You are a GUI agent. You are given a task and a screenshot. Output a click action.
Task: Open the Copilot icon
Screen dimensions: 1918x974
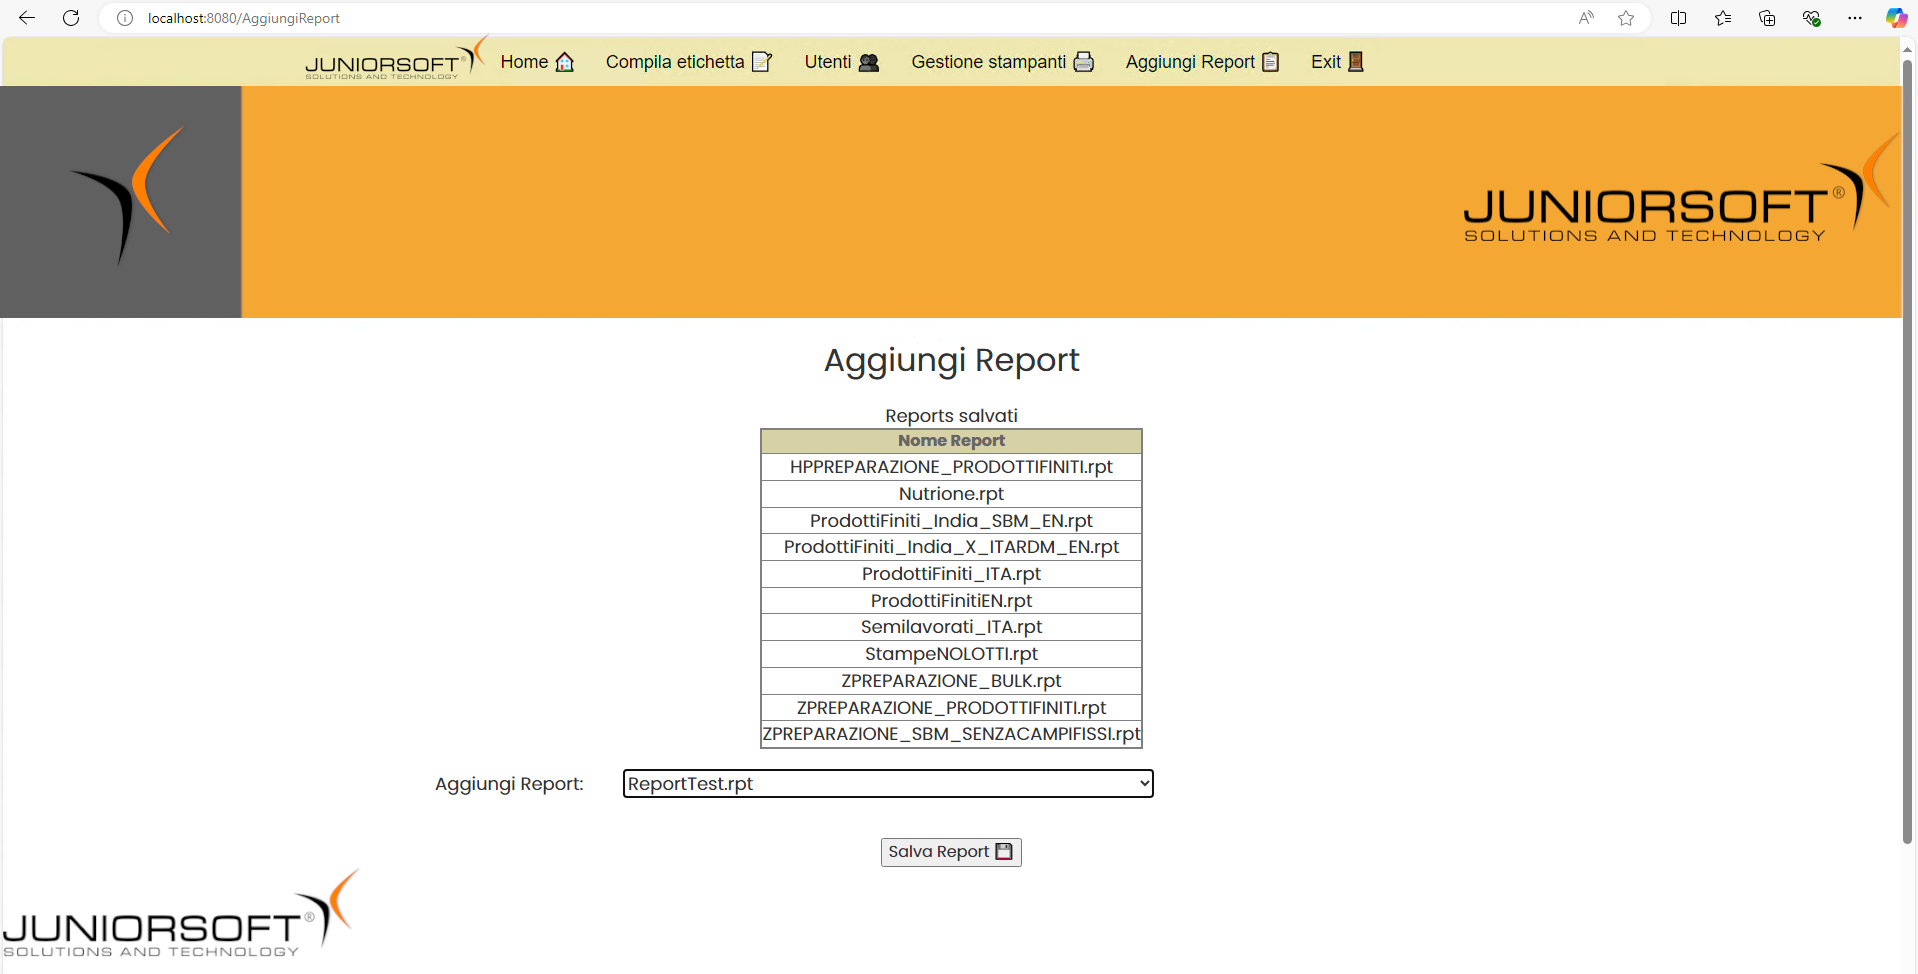click(x=1896, y=18)
